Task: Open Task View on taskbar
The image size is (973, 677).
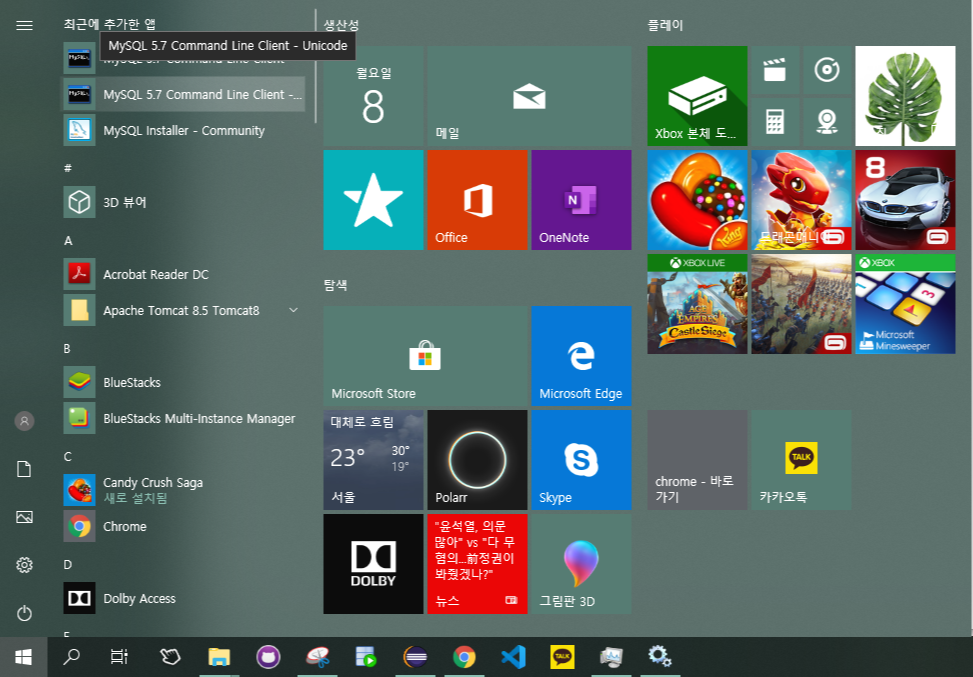Action: [119, 657]
